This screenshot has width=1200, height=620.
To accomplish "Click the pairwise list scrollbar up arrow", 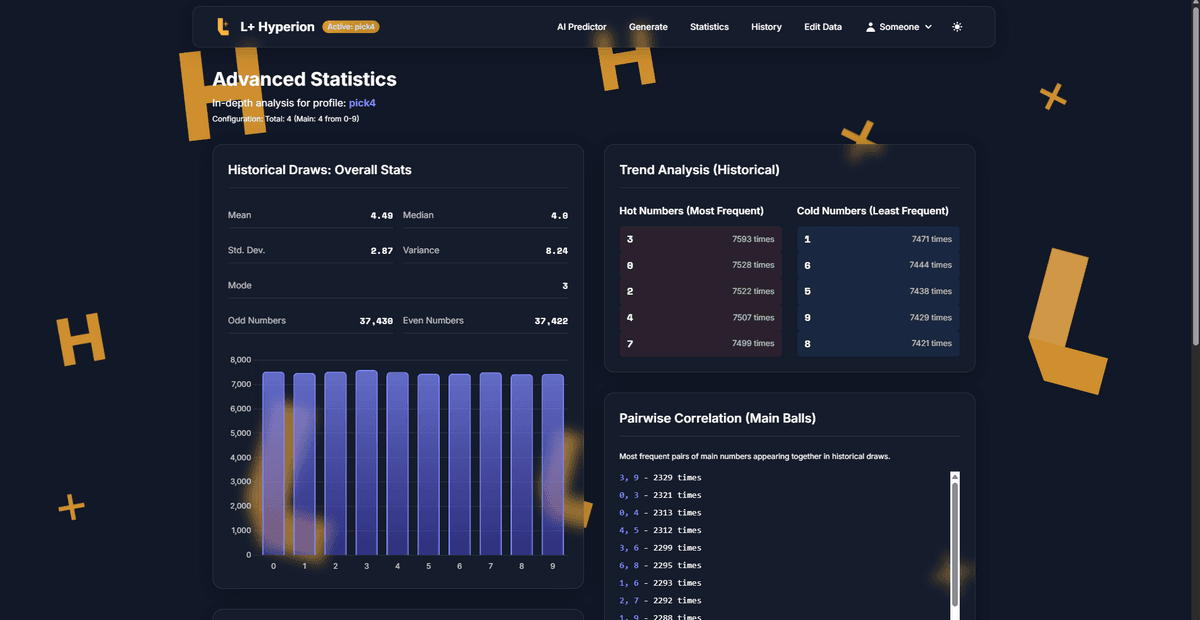I will (955, 477).
